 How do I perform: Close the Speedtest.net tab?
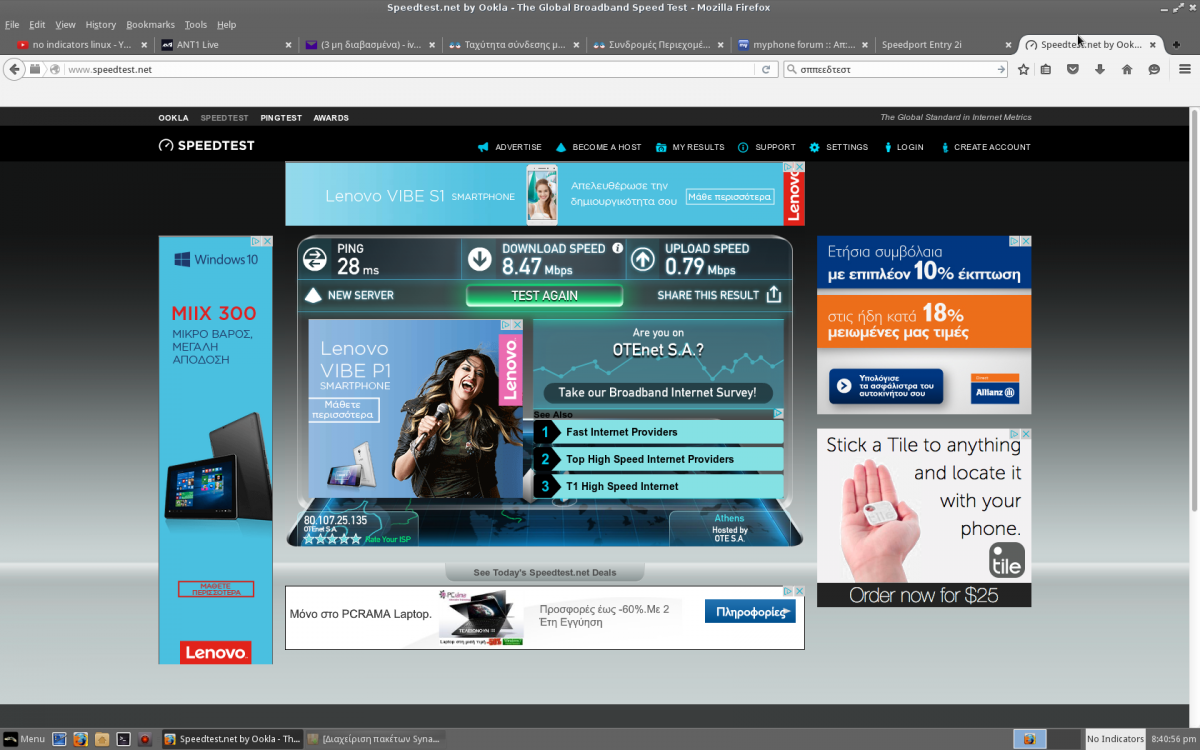click(x=1153, y=45)
